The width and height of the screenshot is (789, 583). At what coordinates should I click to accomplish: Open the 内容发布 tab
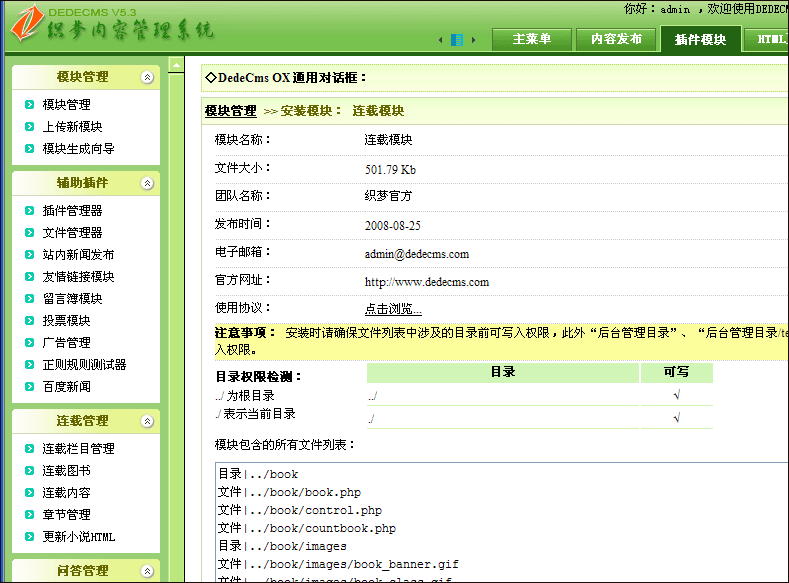(616, 40)
